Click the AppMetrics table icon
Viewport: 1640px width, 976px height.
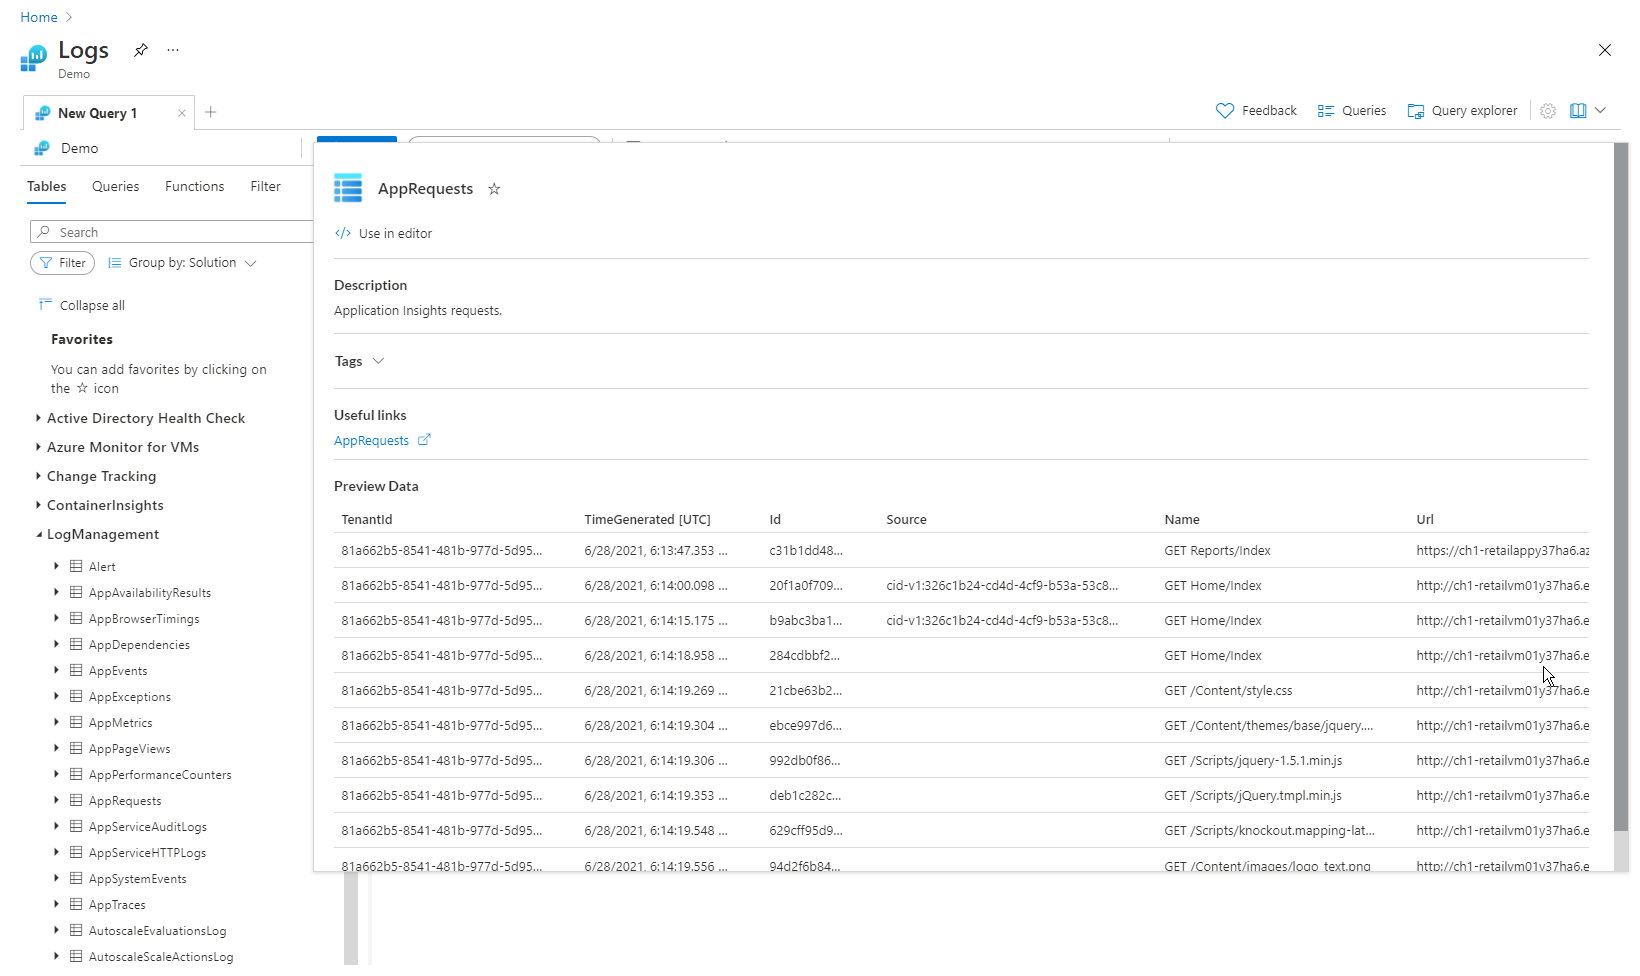pyautogui.click(x=76, y=722)
